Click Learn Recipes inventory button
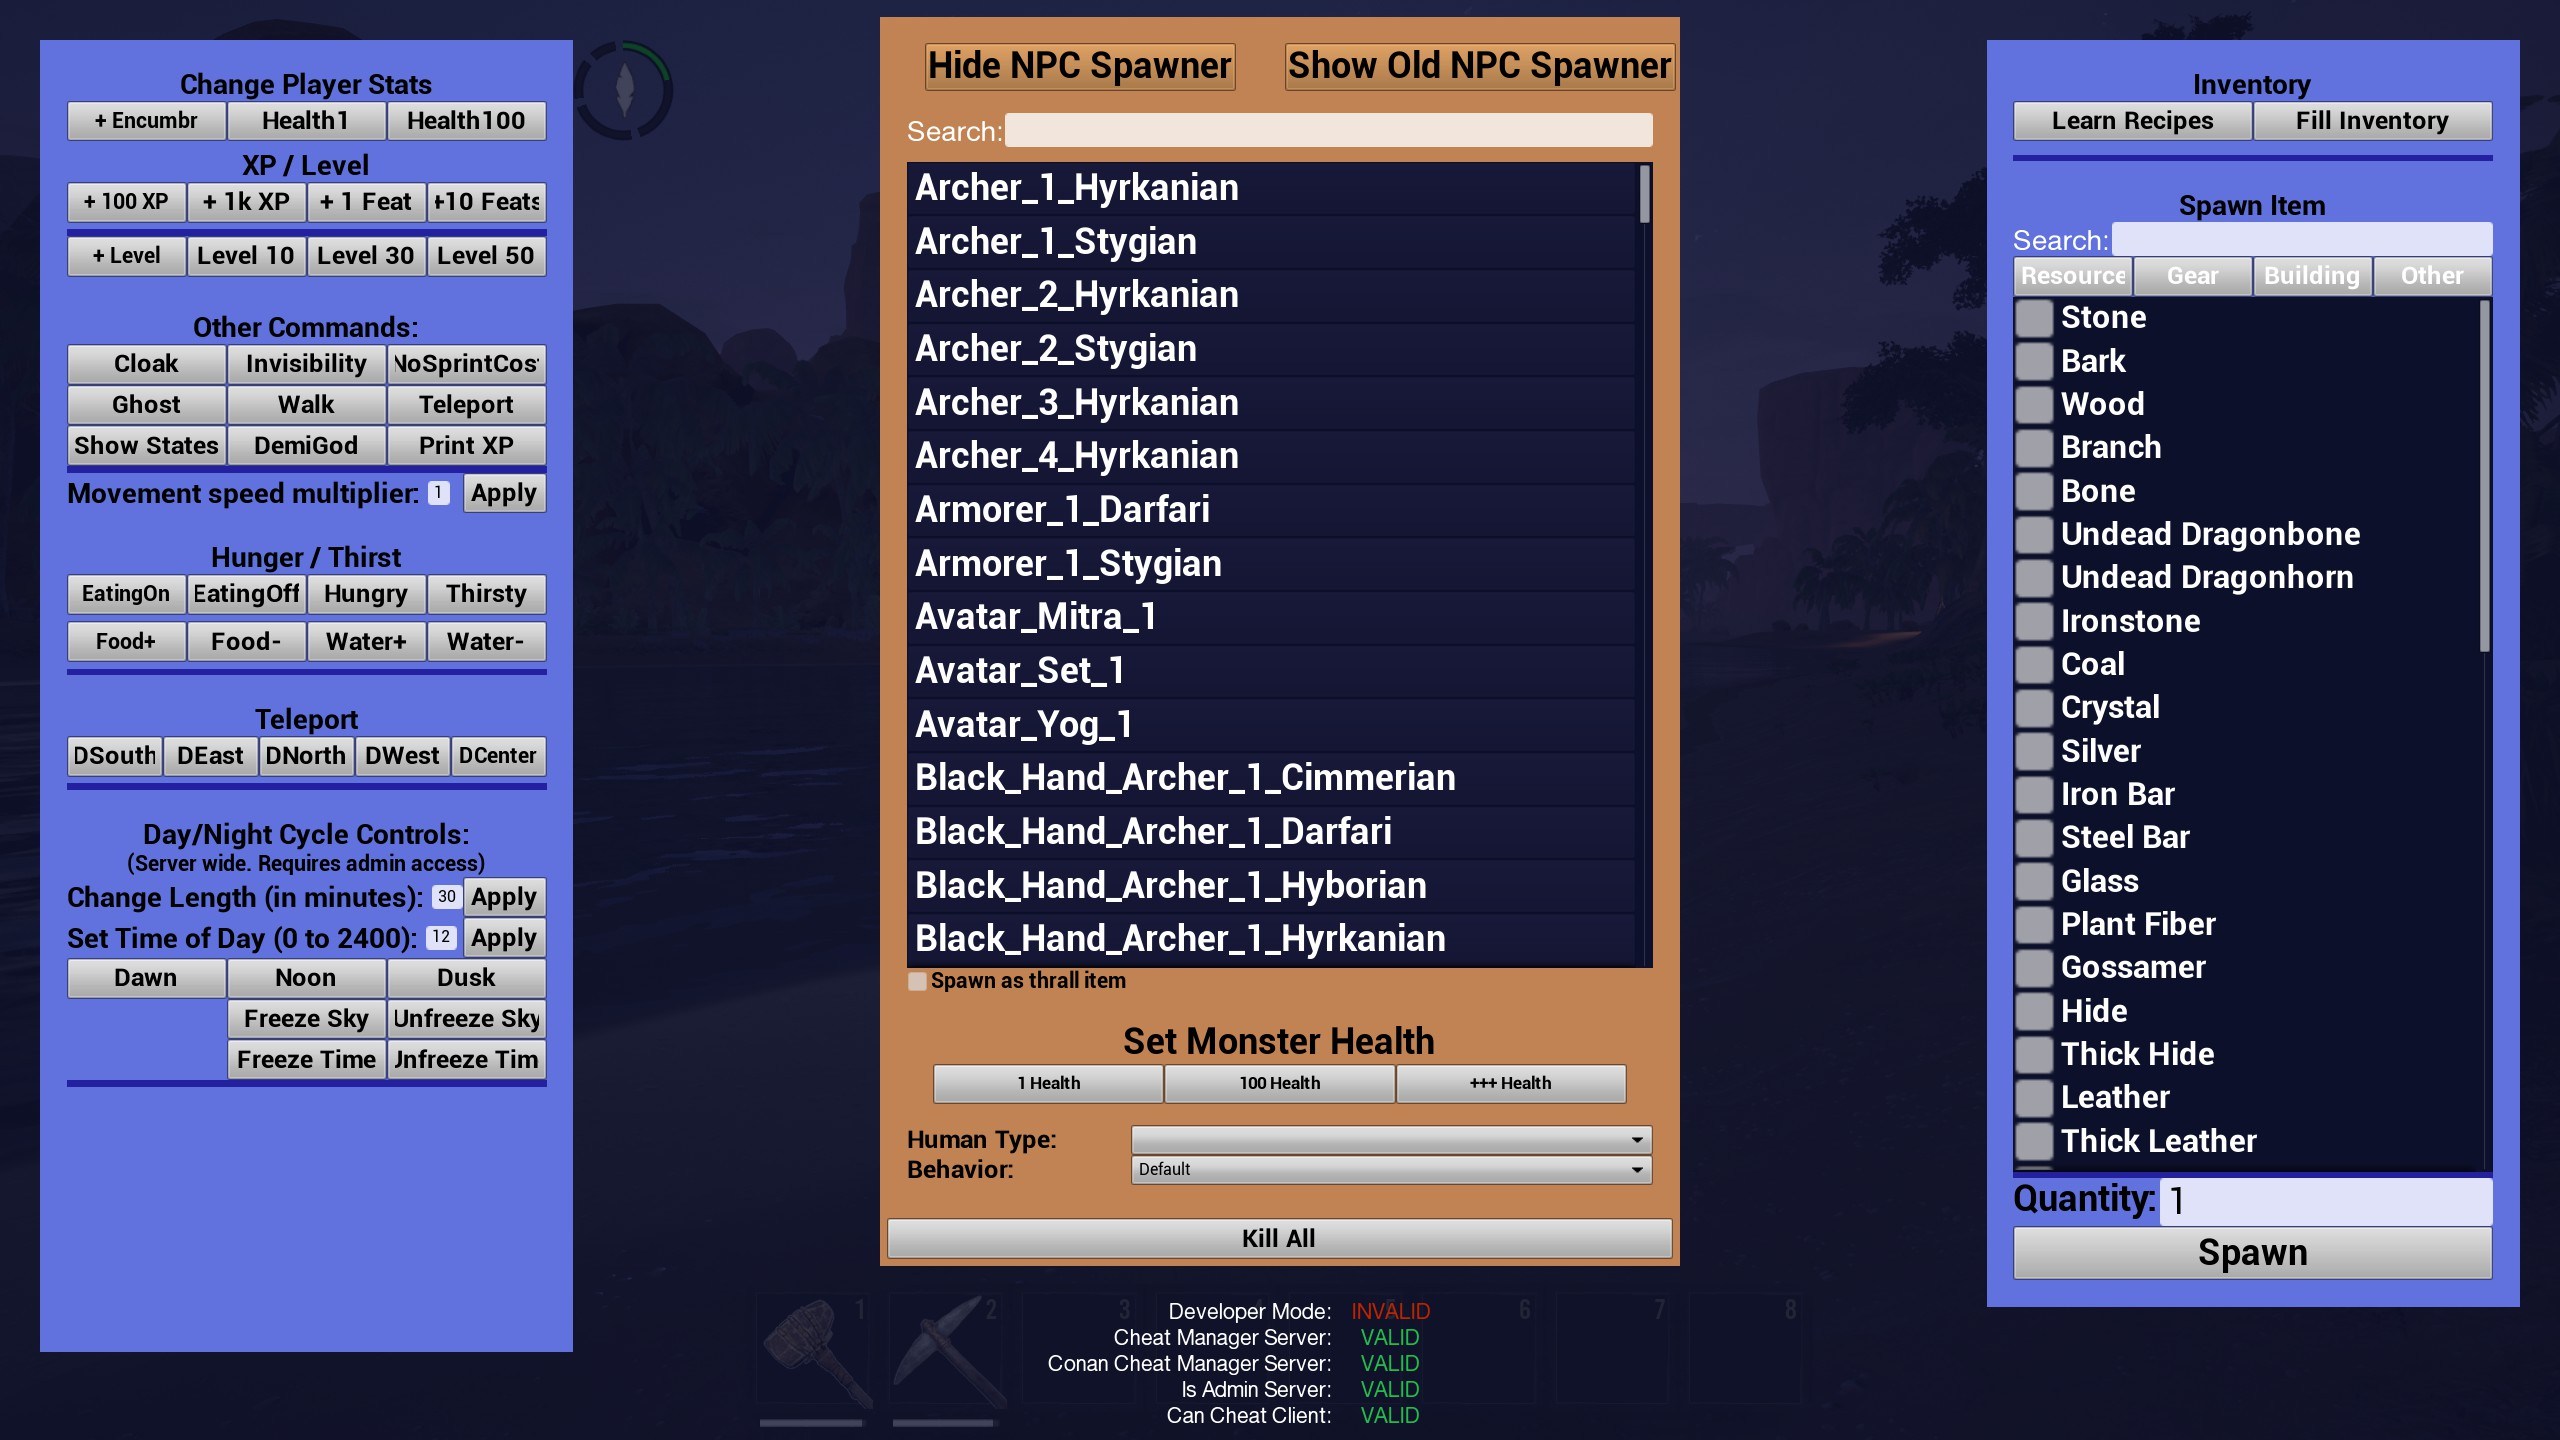2560x1440 pixels. coord(2133,120)
